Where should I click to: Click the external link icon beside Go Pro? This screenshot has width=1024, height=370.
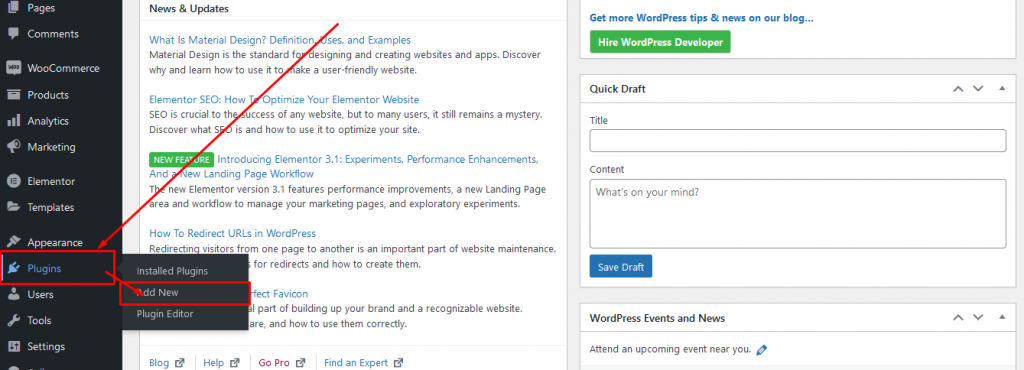click(300, 363)
